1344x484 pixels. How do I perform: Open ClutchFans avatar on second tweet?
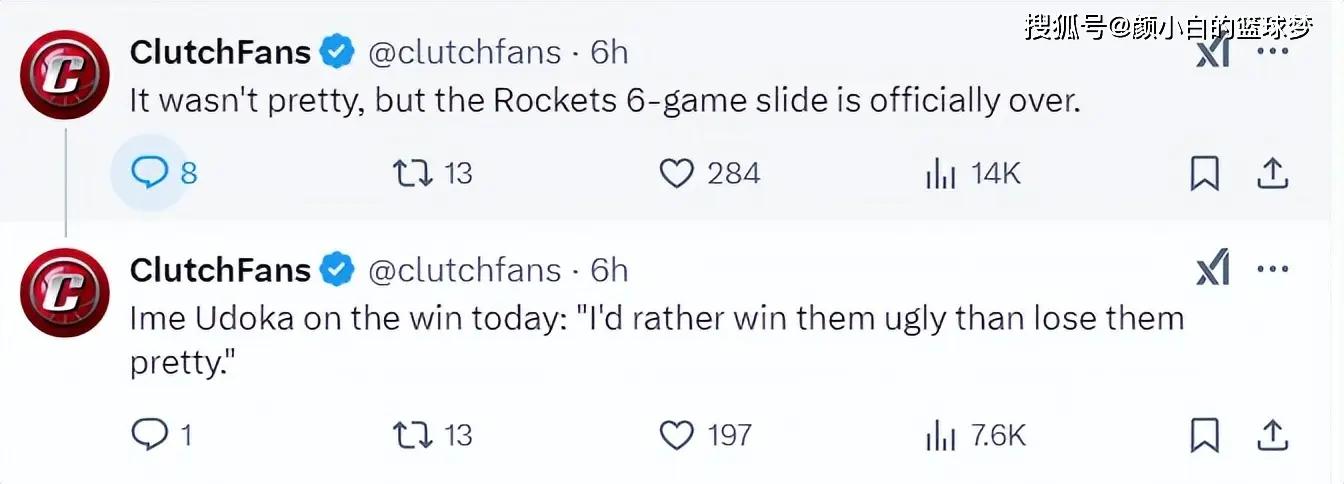click(66, 293)
